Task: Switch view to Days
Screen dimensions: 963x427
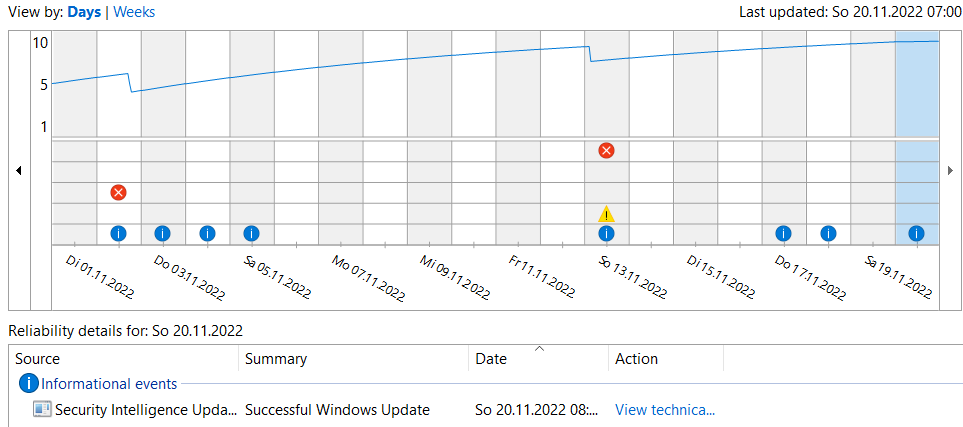Action: point(85,12)
